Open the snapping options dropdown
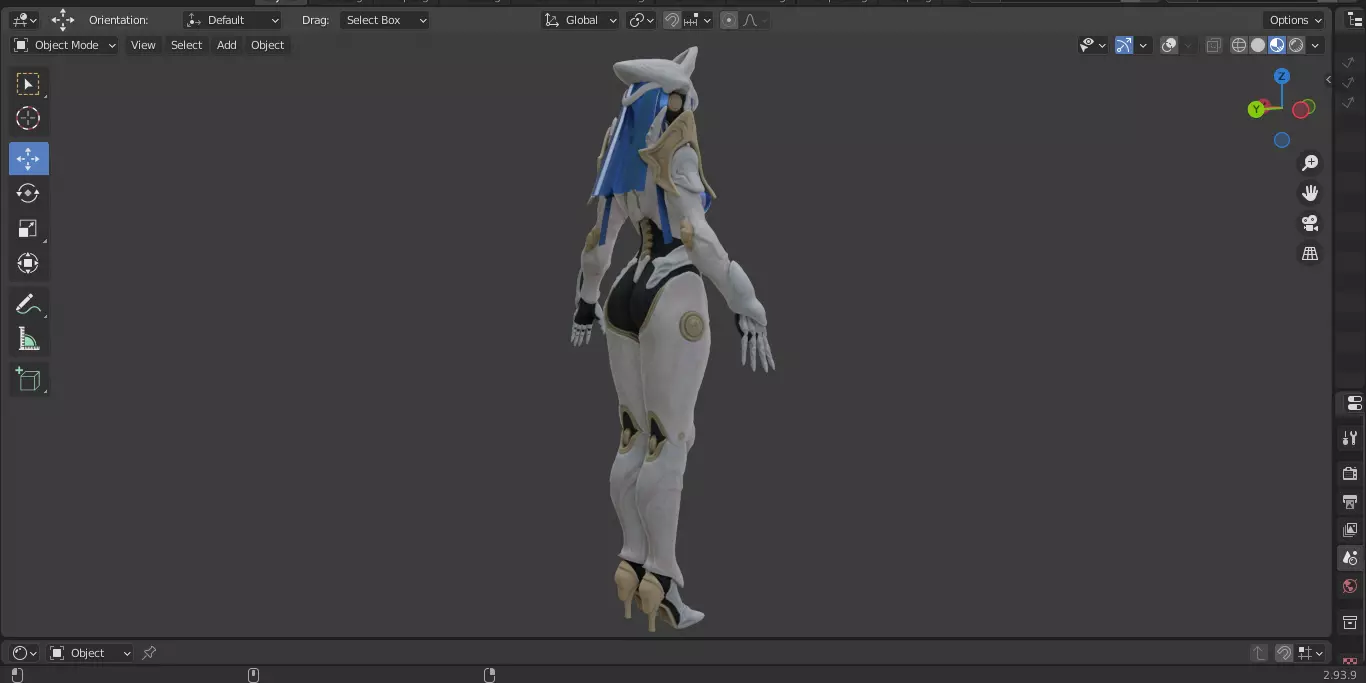 coord(698,20)
